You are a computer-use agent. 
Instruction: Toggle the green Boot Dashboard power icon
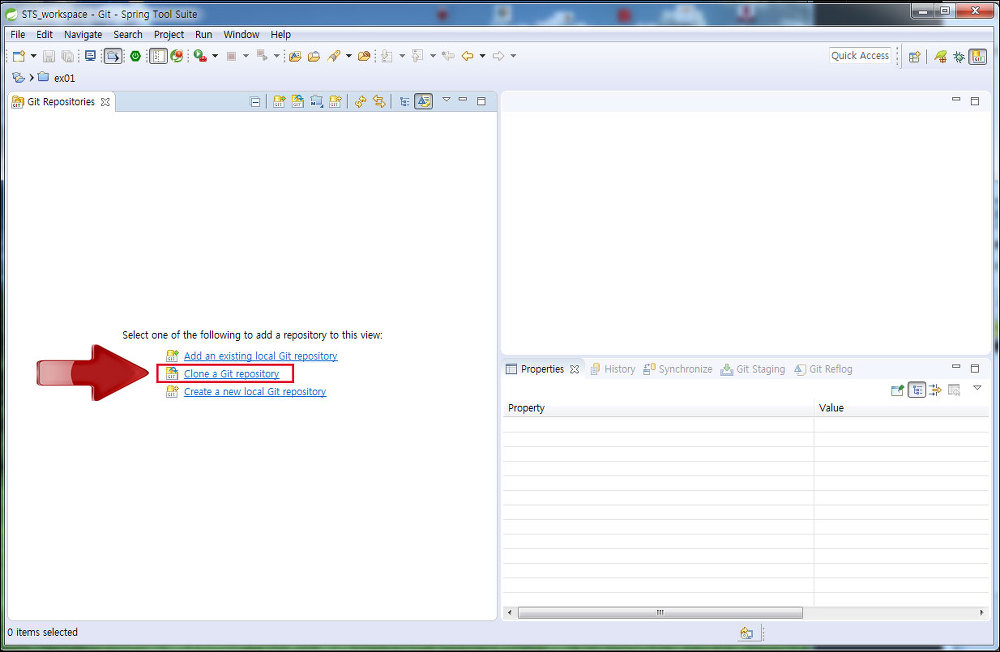tap(135, 56)
